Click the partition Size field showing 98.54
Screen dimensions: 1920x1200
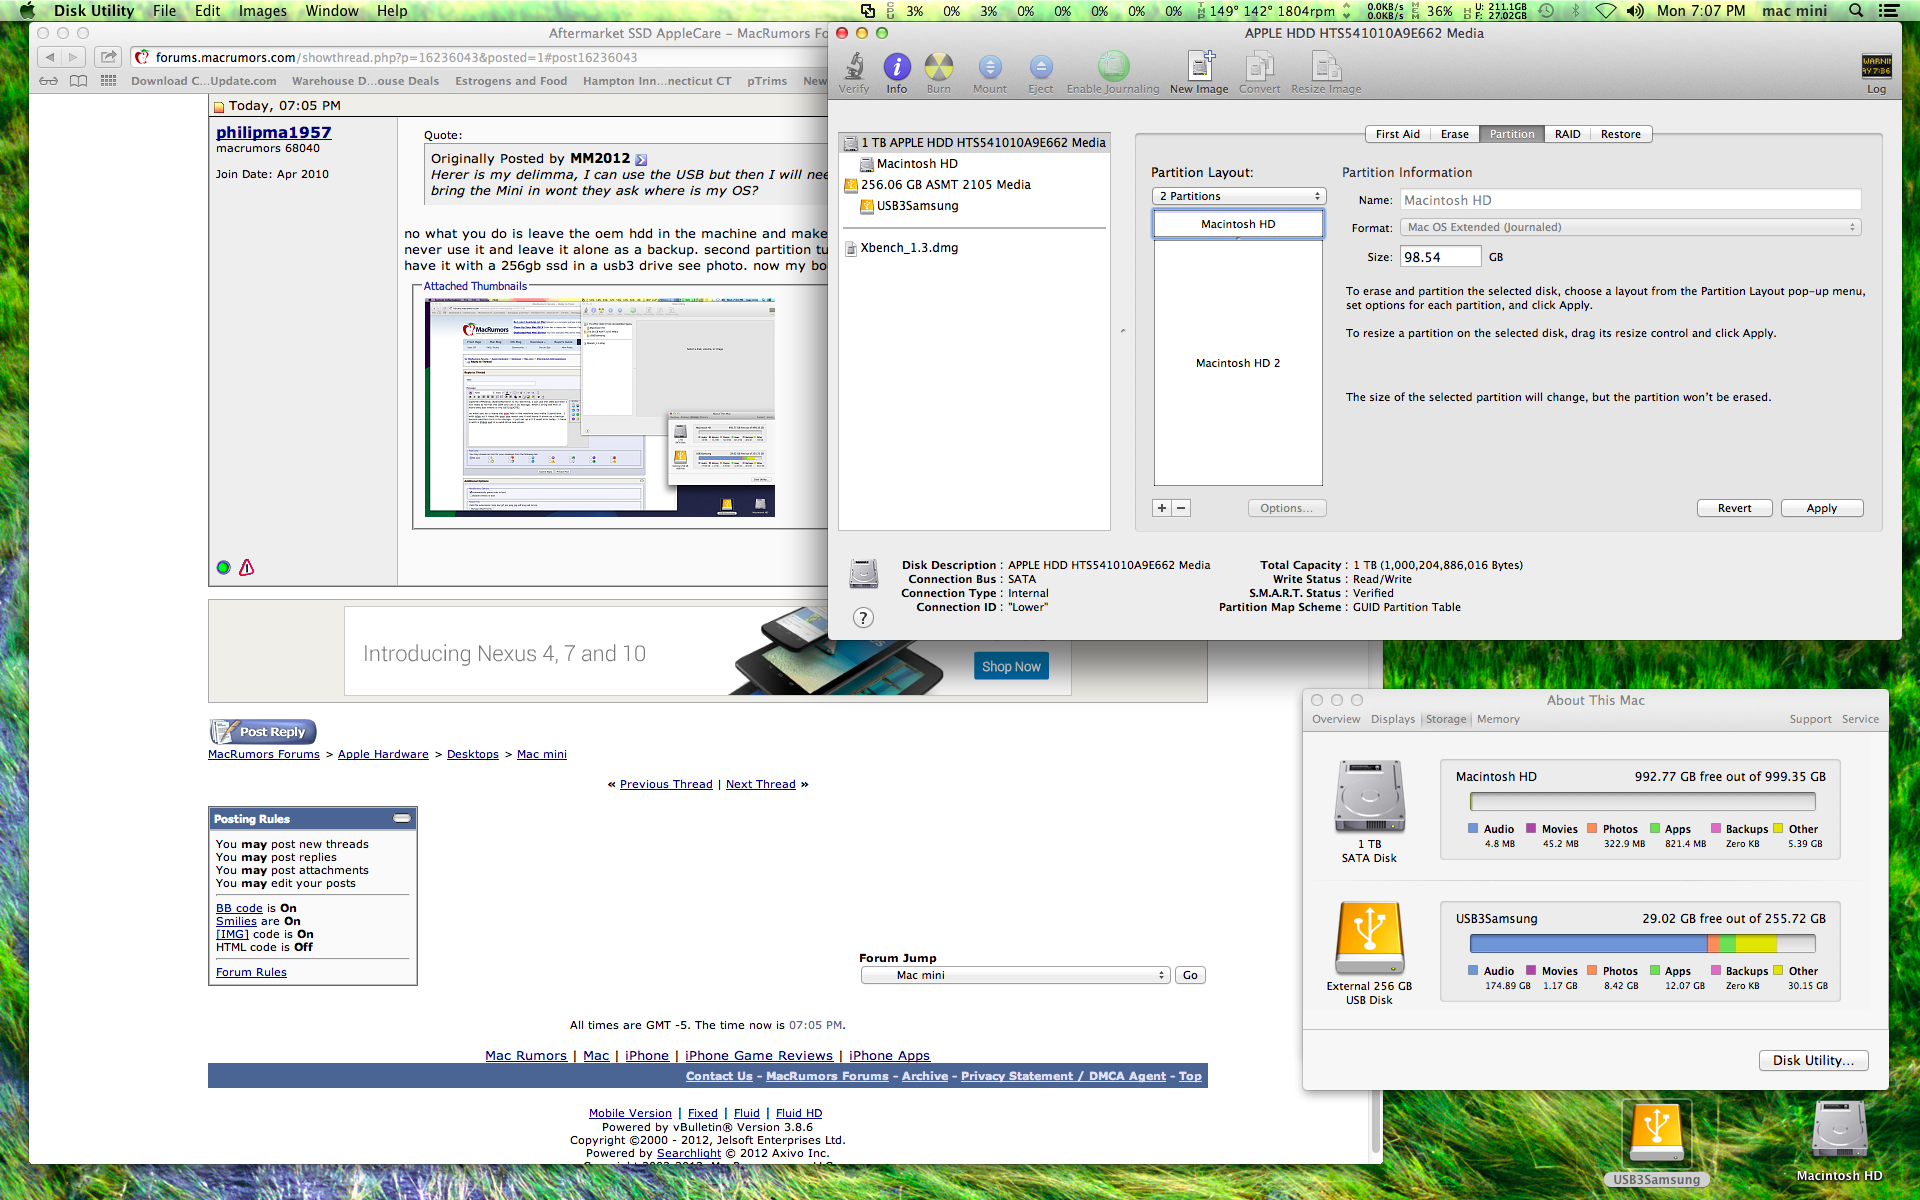pos(1440,257)
